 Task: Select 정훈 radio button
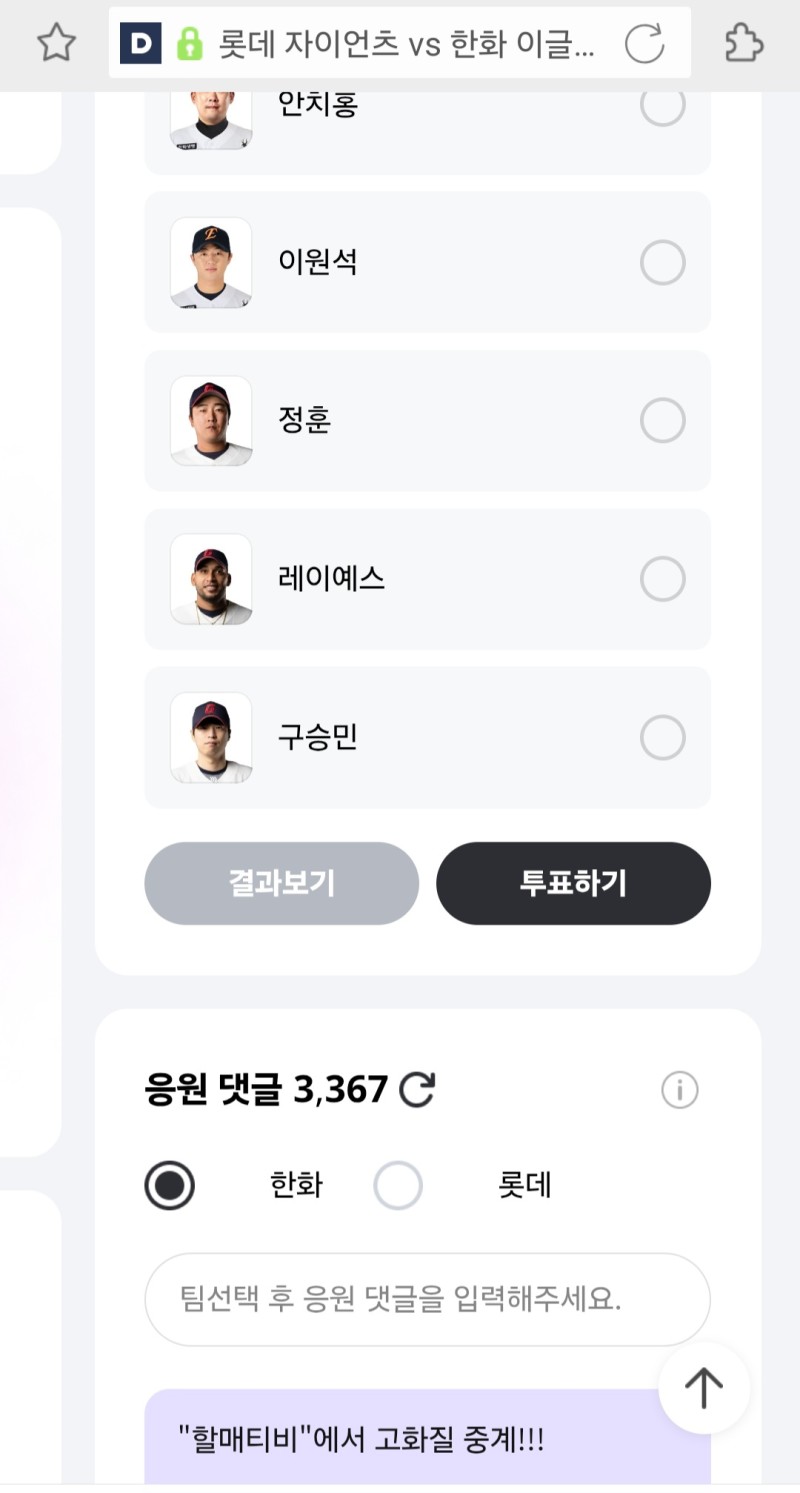[662, 421]
